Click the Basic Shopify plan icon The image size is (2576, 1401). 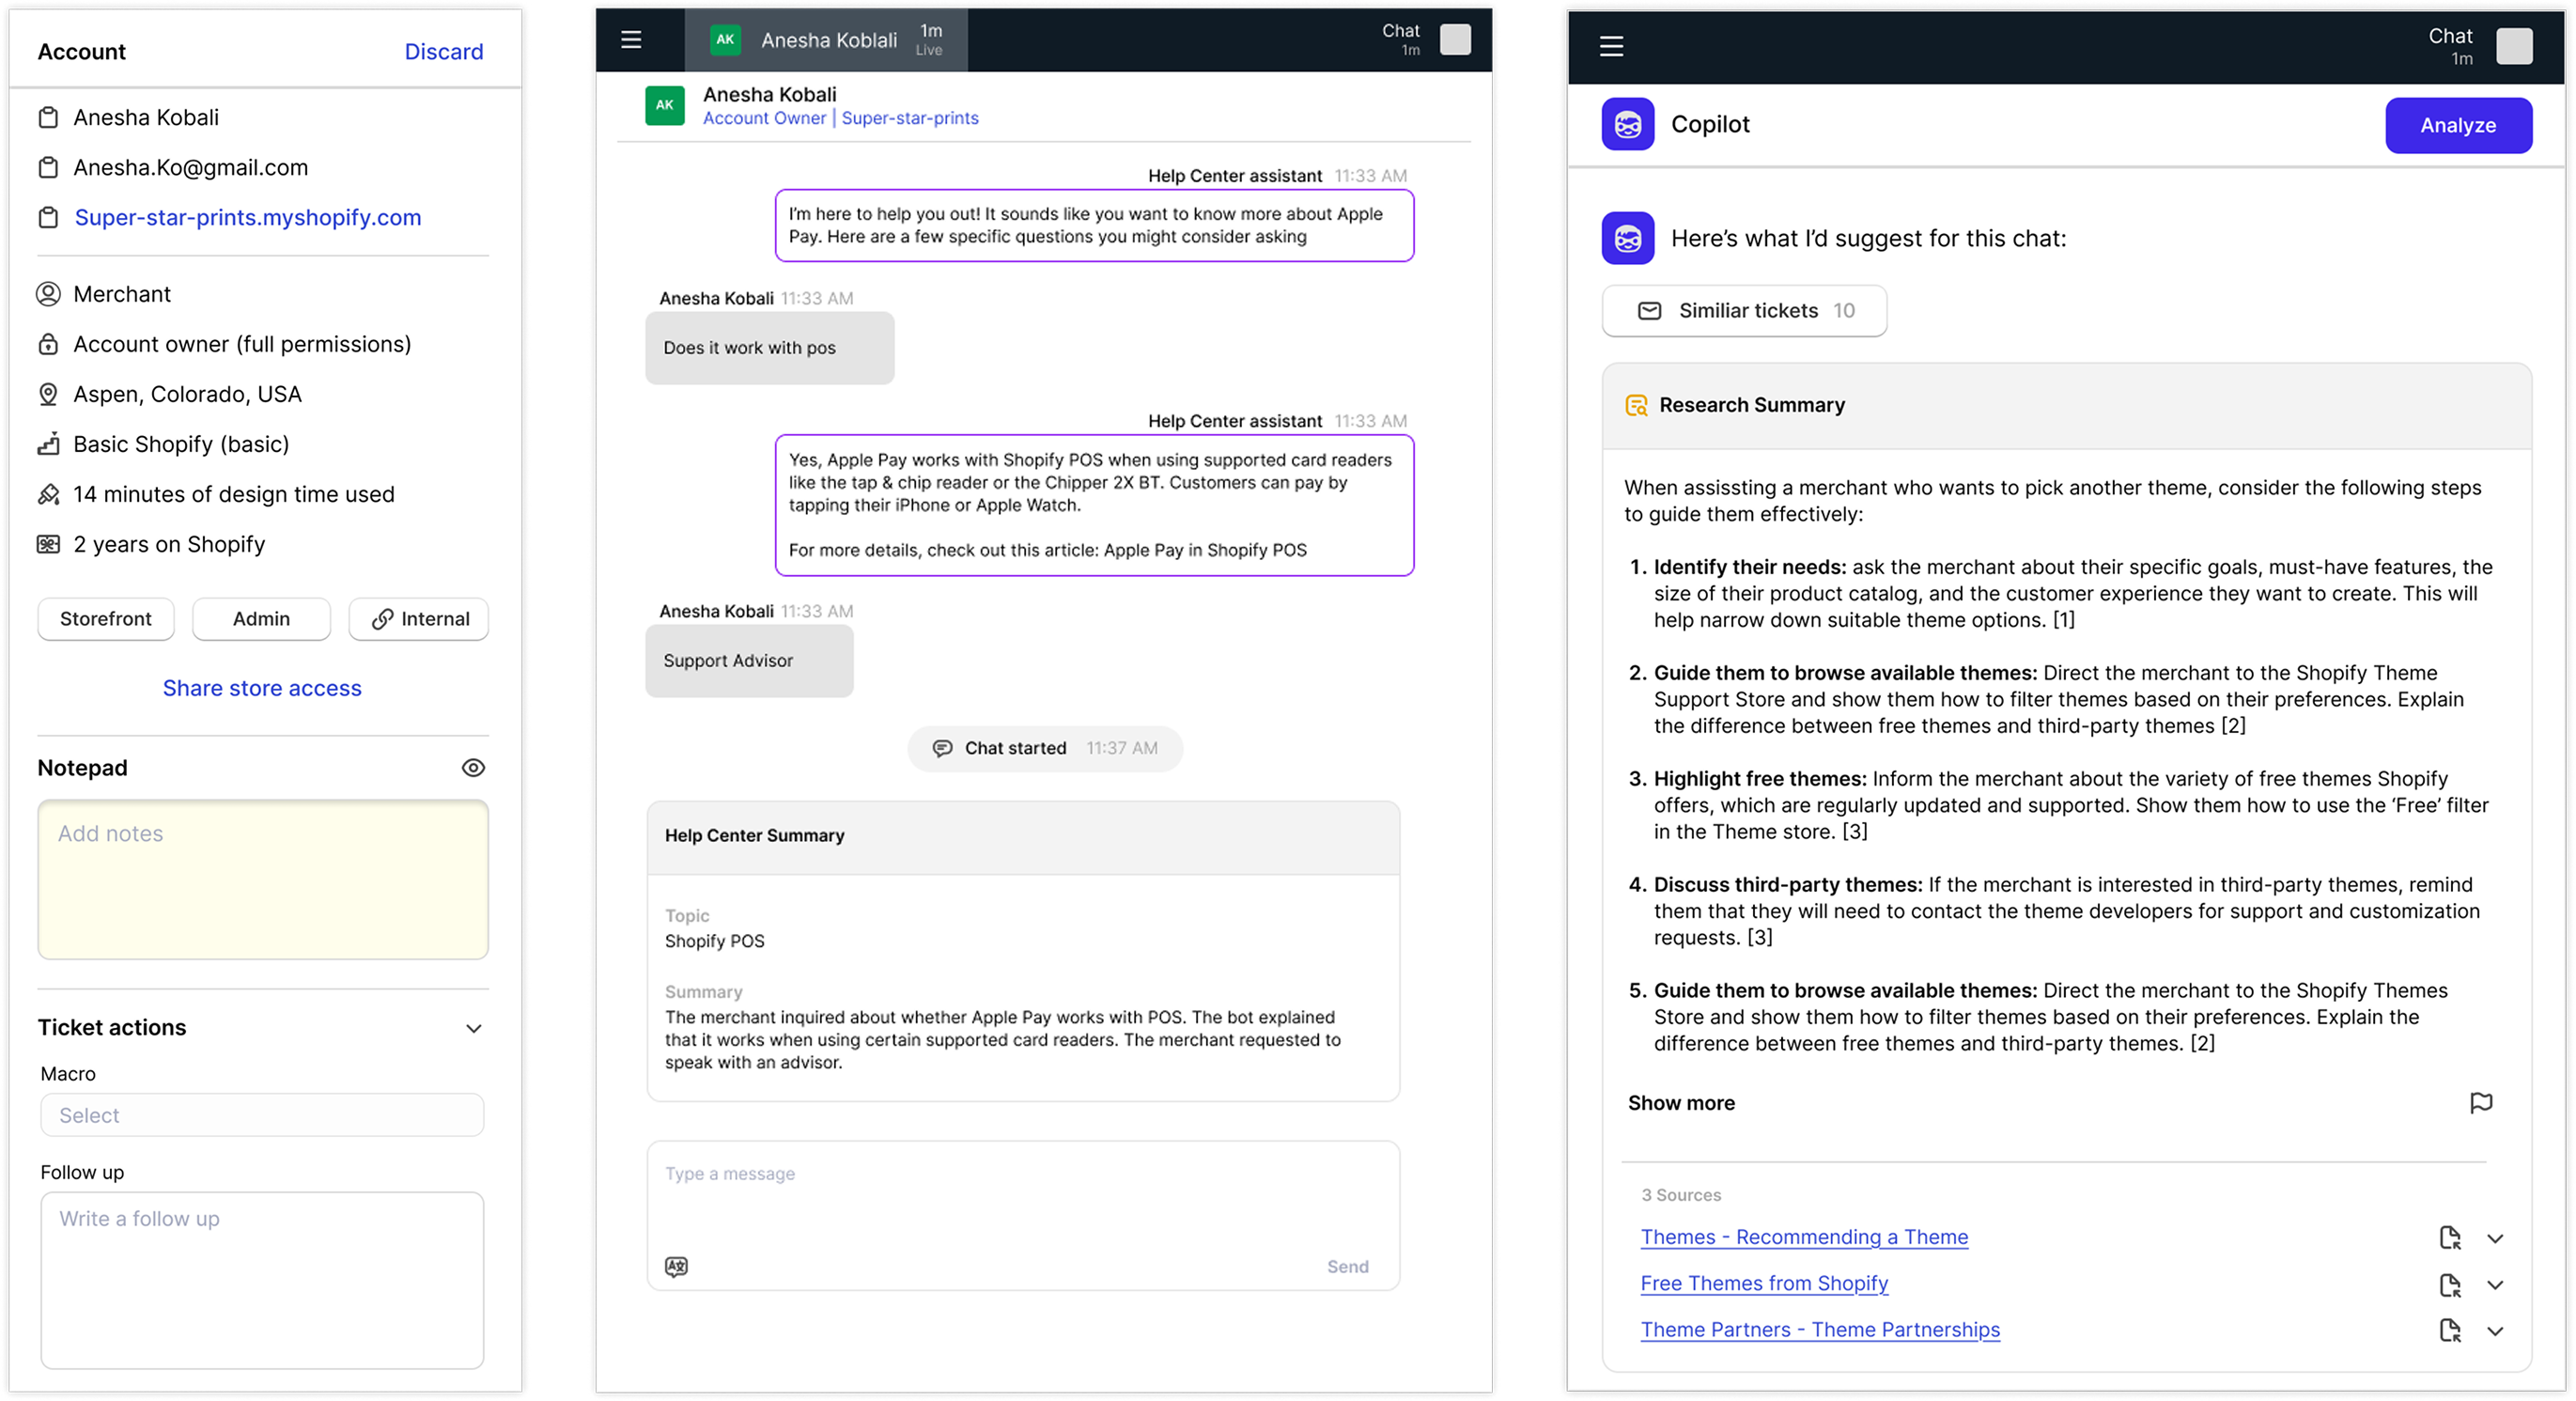pos(48,444)
